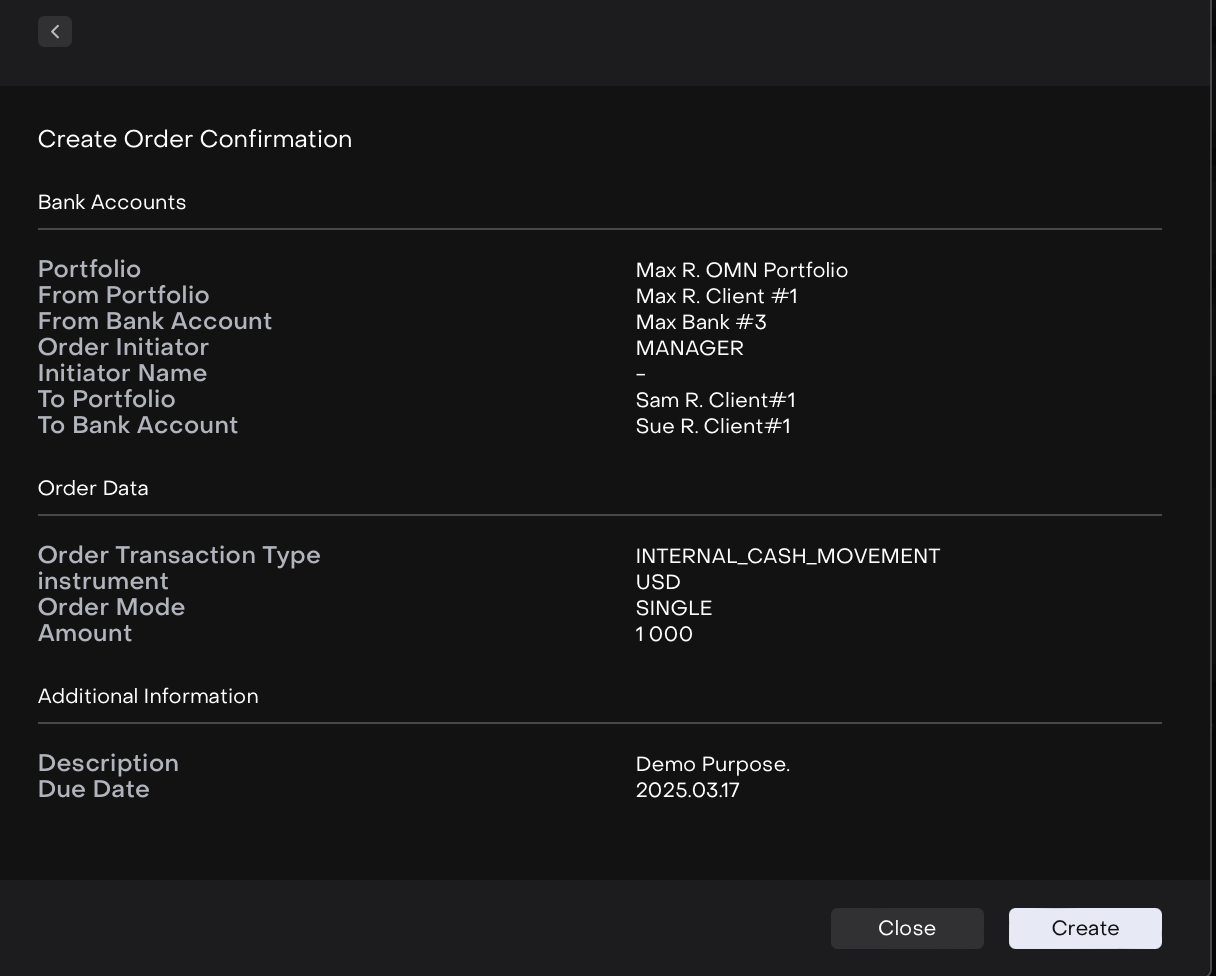Select the 1 000 amount value
The height and width of the screenshot is (976, 1216).
(x=664, y=634)
